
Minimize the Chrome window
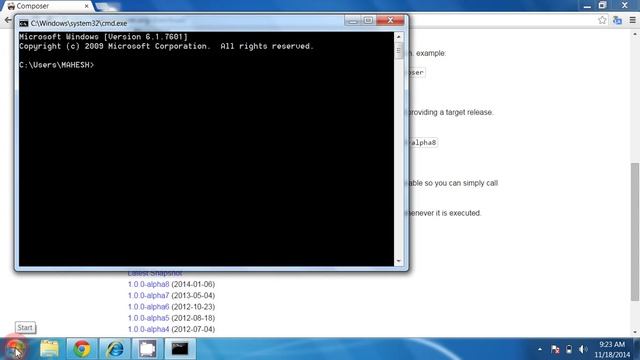(587, 6)
